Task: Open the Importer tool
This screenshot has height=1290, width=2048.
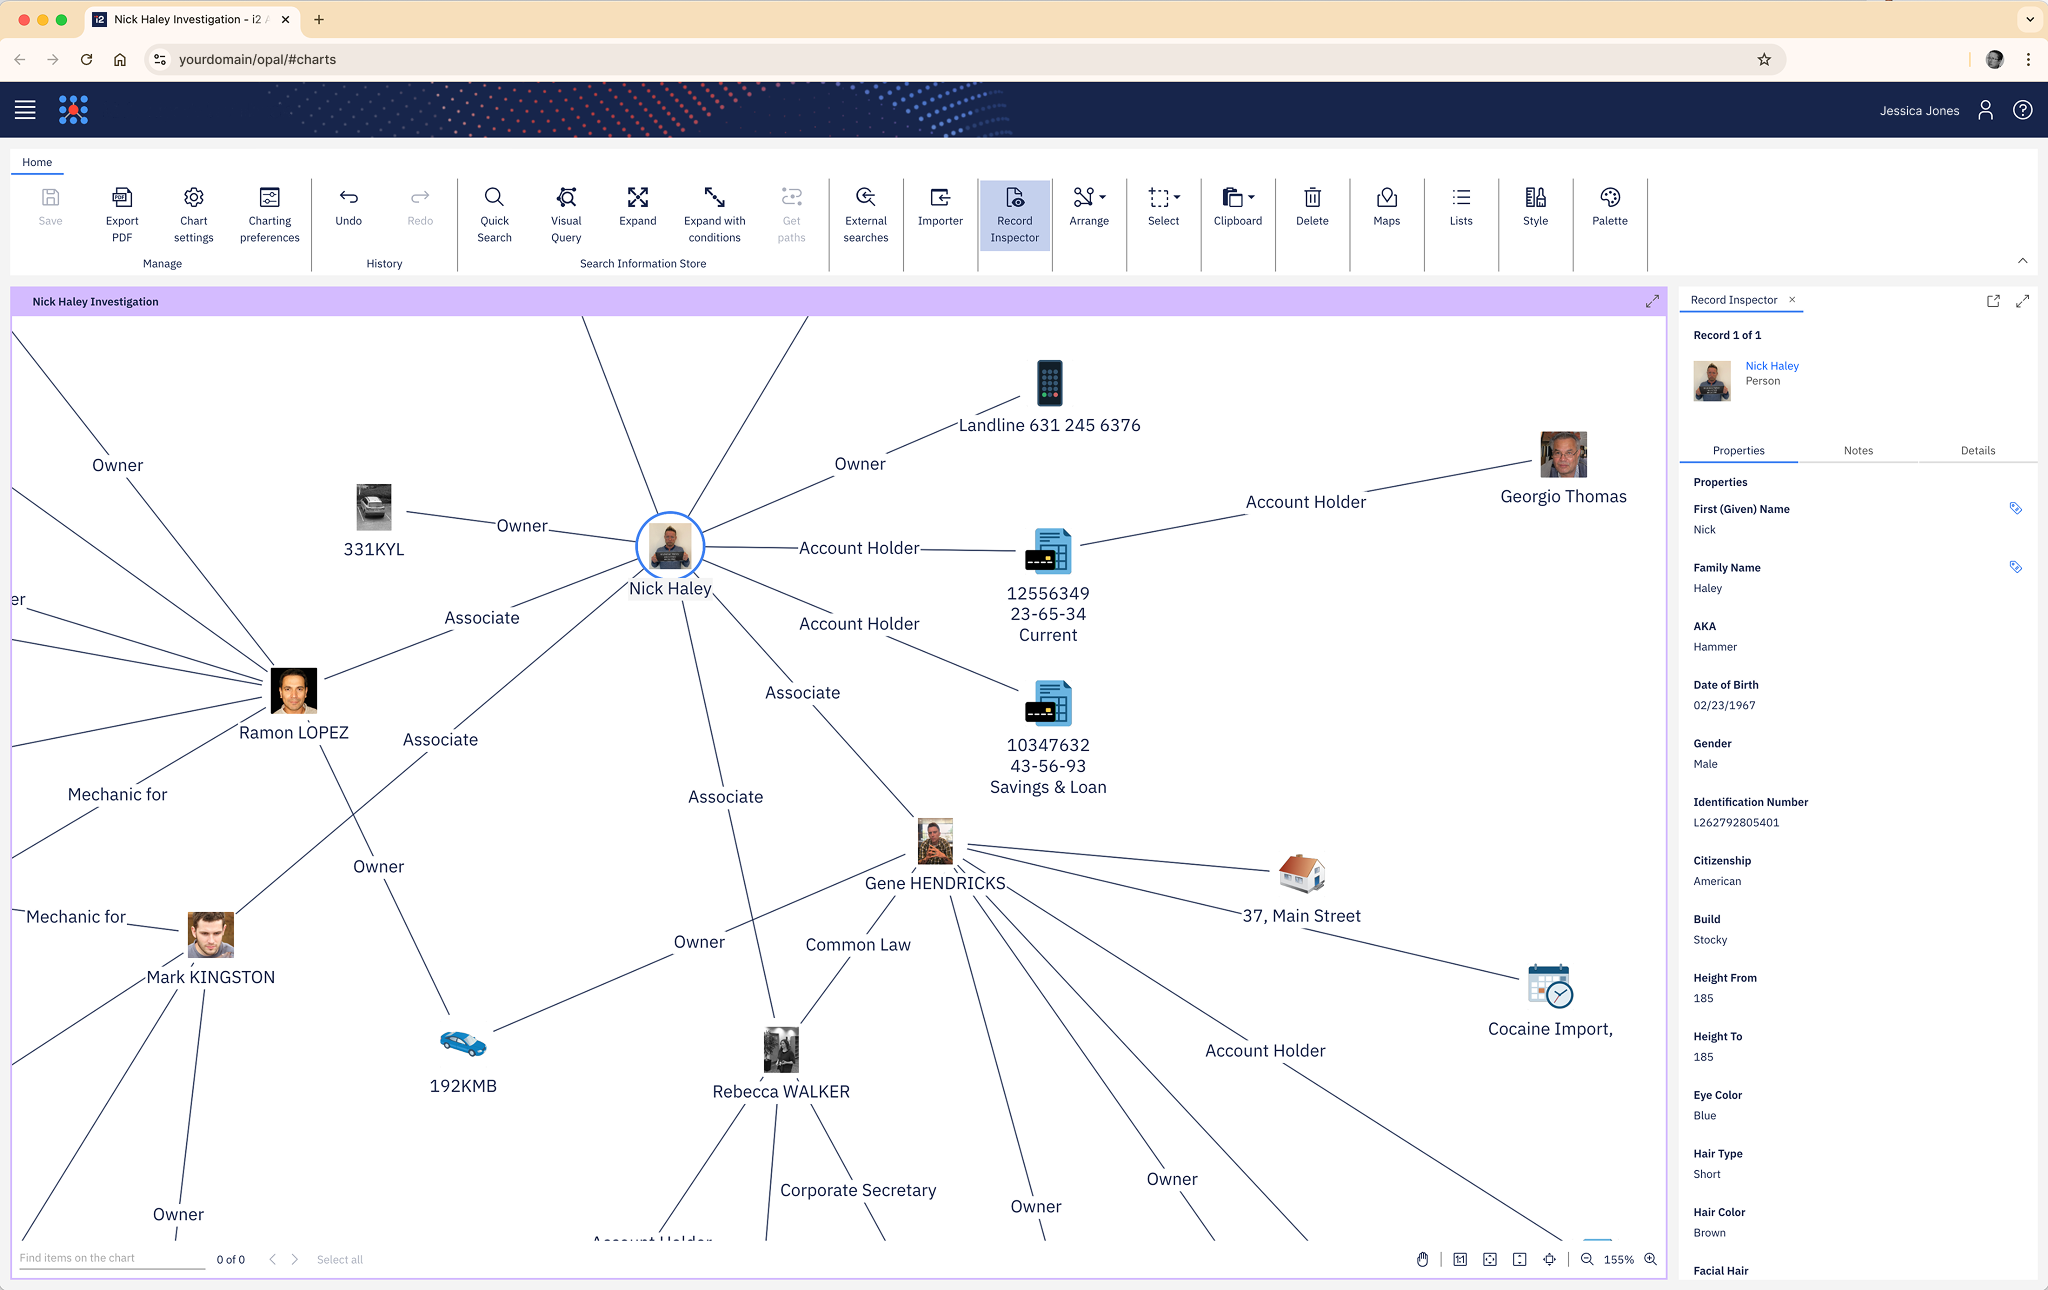Action: pos(940,206)
